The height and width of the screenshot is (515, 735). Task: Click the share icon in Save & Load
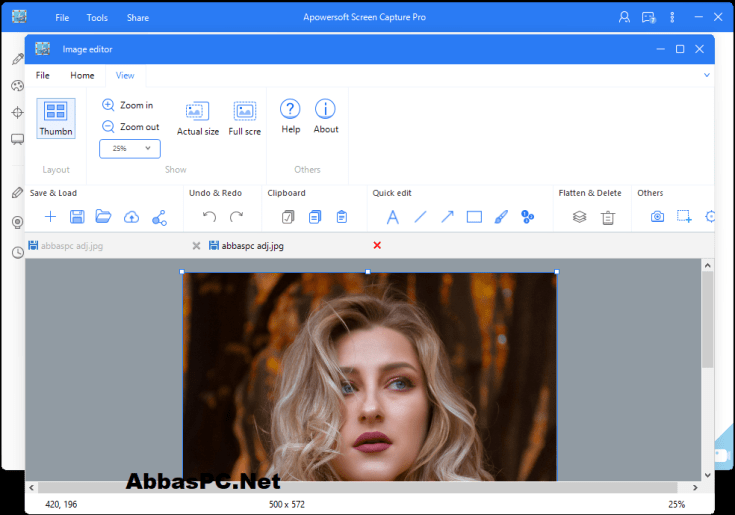[x=159, y=217]
